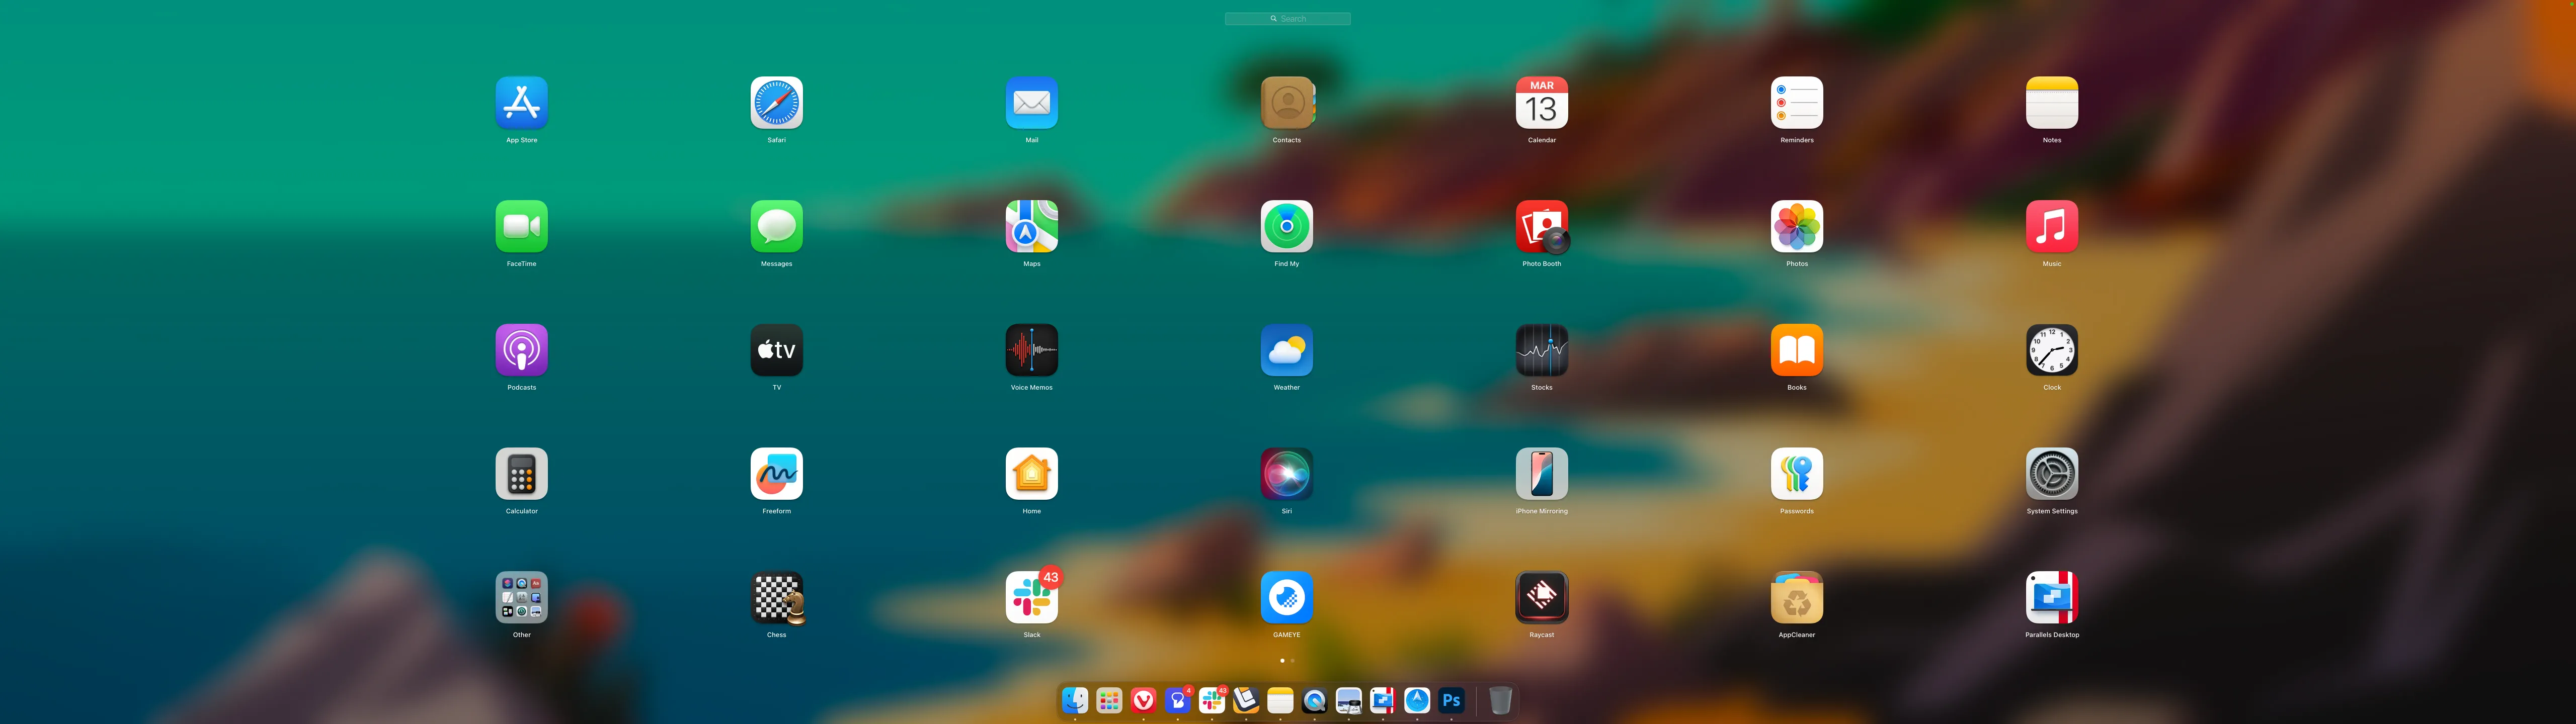Open the Mail app icon
2576x724 pixels.
[x=1031, y=103]
